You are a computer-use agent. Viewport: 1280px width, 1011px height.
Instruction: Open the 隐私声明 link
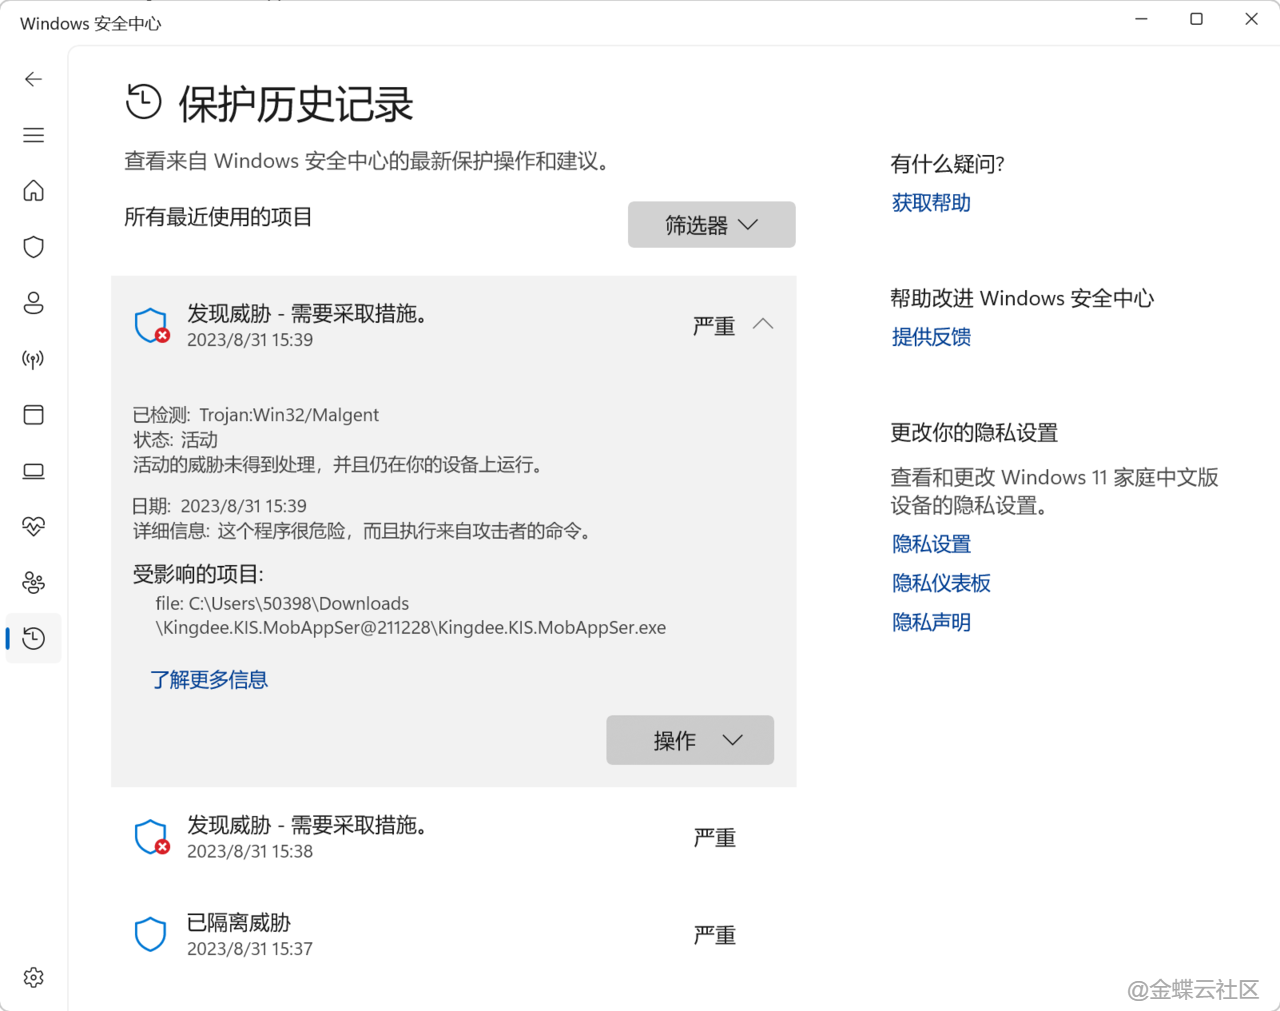(x=931, y=622)
